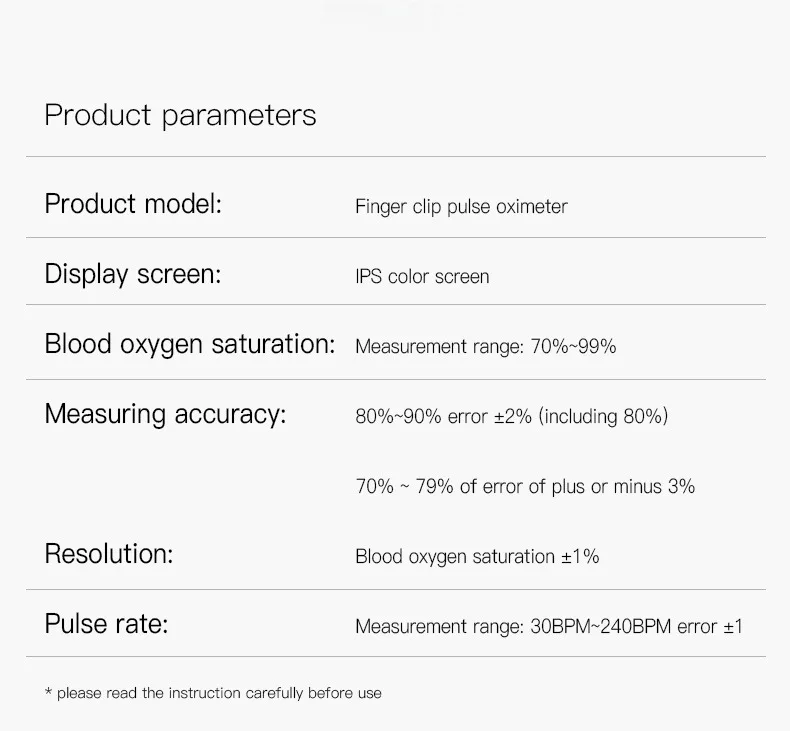
Task: Click the divider line below the Pulse rate row
Action: pyautogui.click(x=395, y=657)
